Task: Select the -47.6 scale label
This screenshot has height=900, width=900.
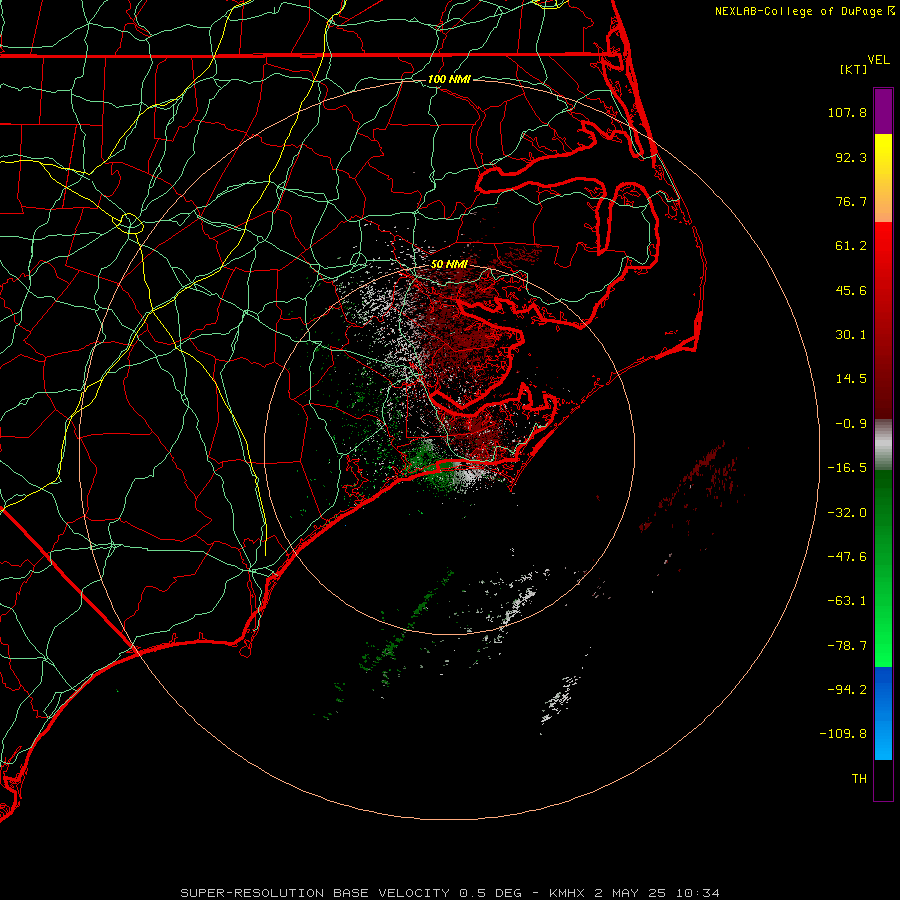Action: [847, 557]
